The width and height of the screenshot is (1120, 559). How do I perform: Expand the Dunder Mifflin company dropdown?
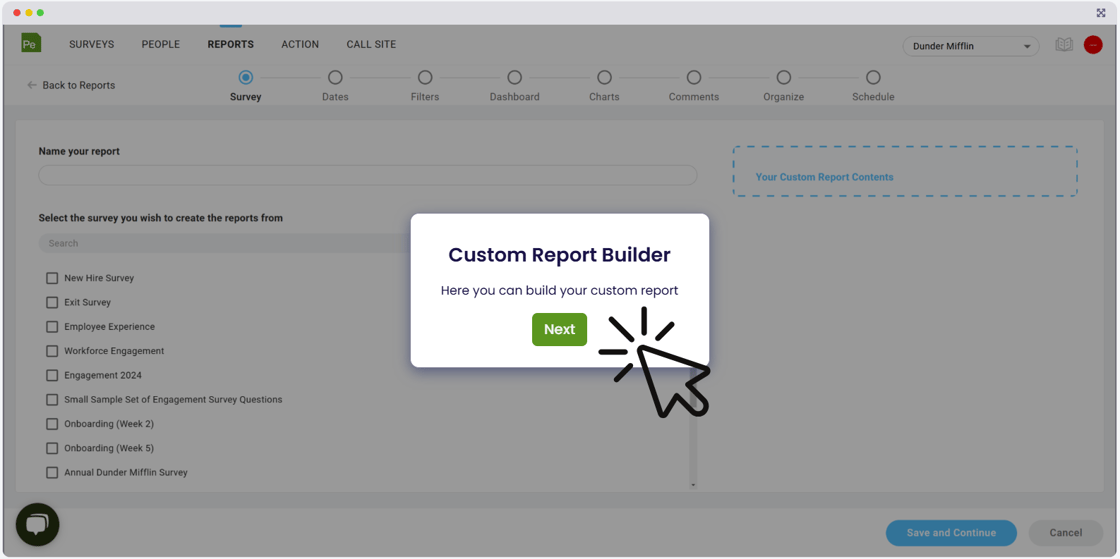click(x=971, y=46)
